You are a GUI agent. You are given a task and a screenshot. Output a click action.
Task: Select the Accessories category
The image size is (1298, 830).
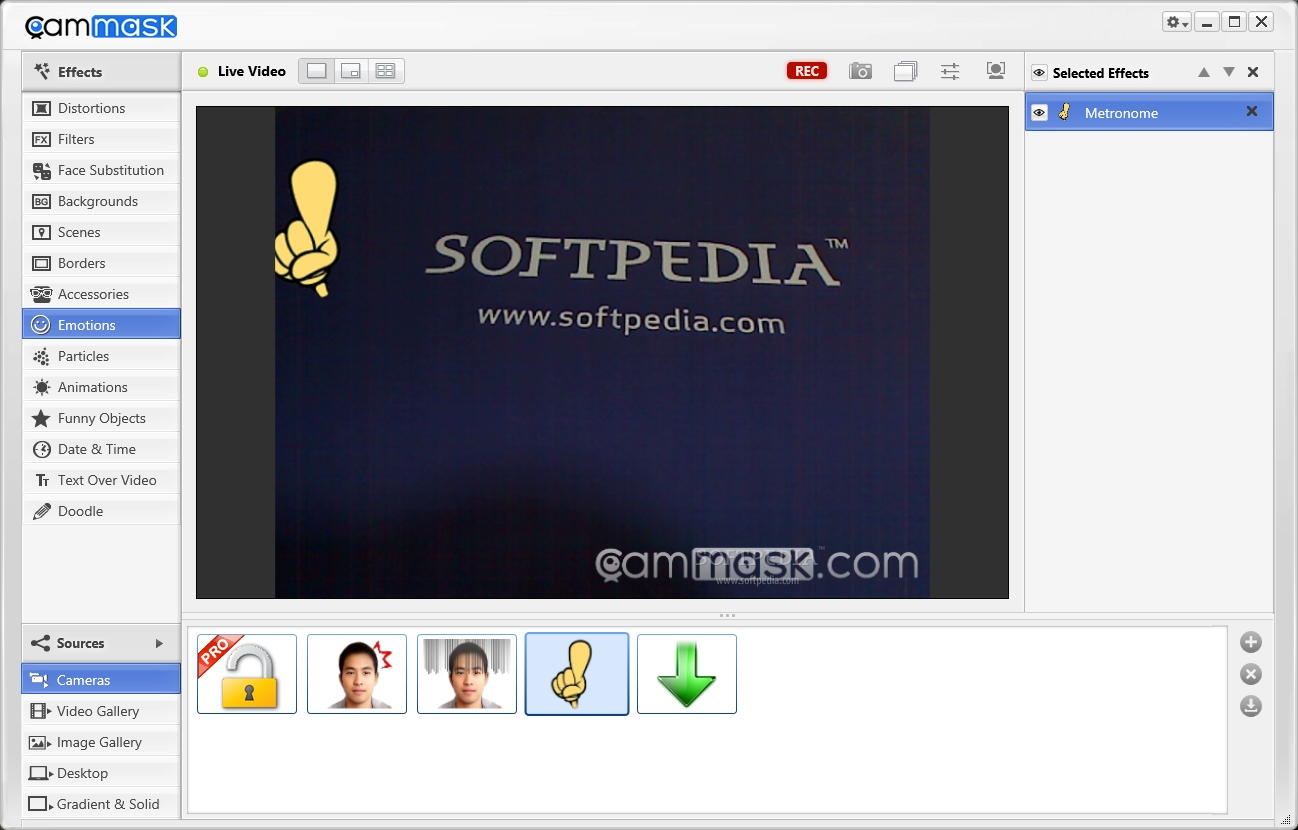101,294
